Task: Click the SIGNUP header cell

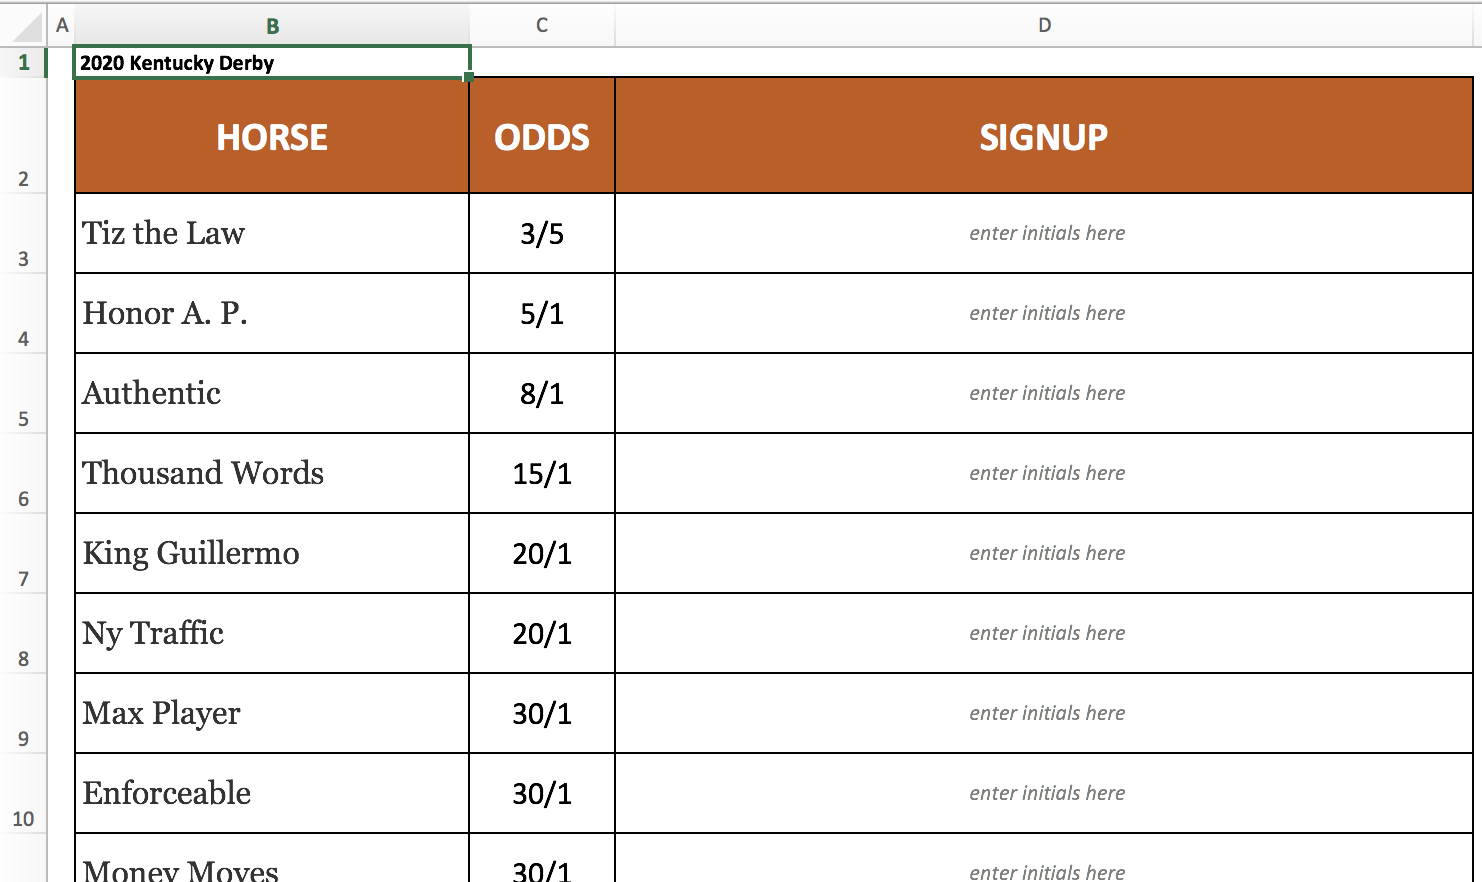Action: 1044,137
